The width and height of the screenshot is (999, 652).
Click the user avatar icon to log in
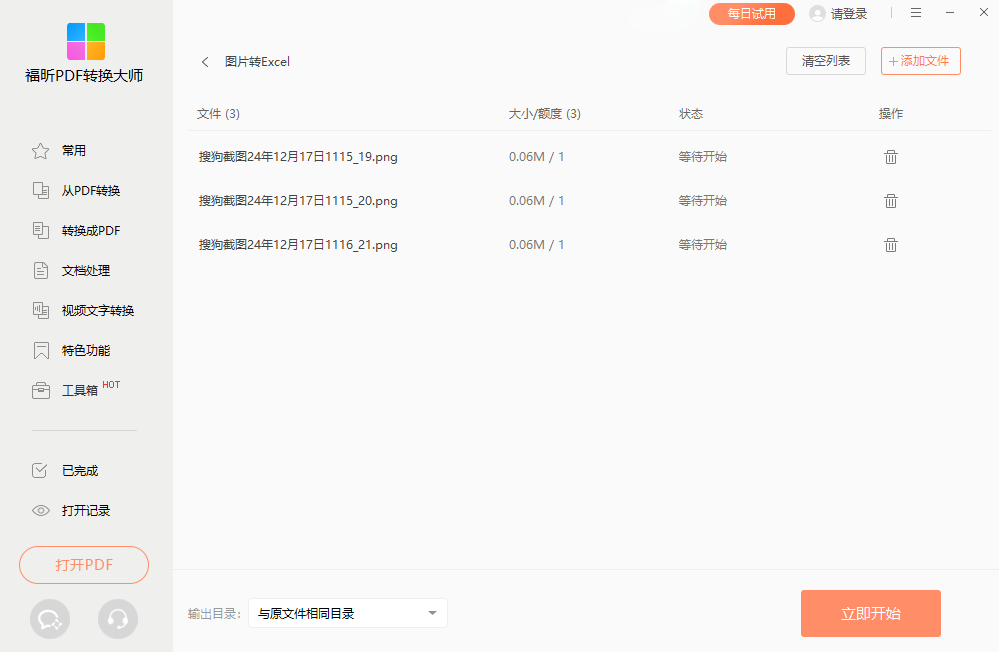pyautogui.click(x=817, y=14)
